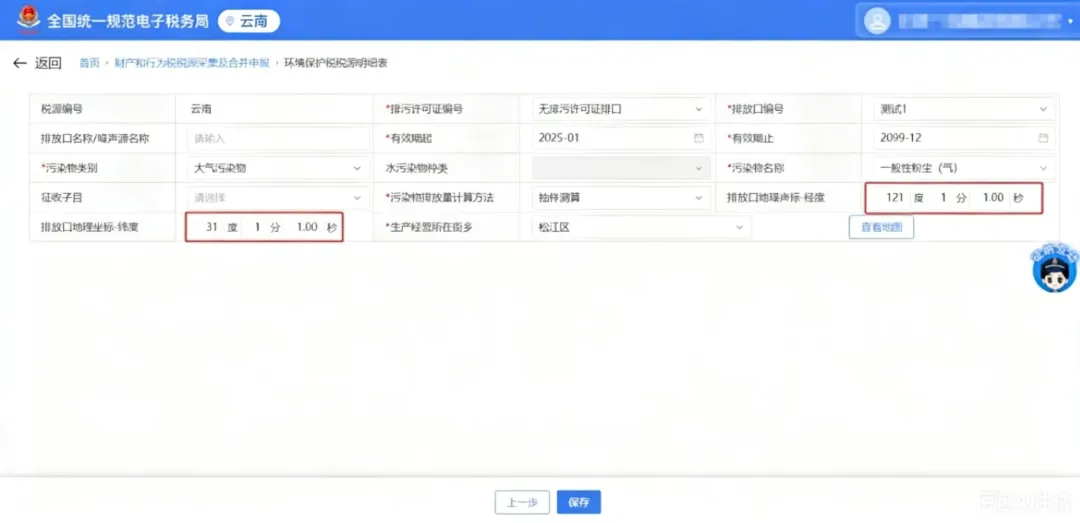Open the cartoon police assistant avatar

[1055, 269]
